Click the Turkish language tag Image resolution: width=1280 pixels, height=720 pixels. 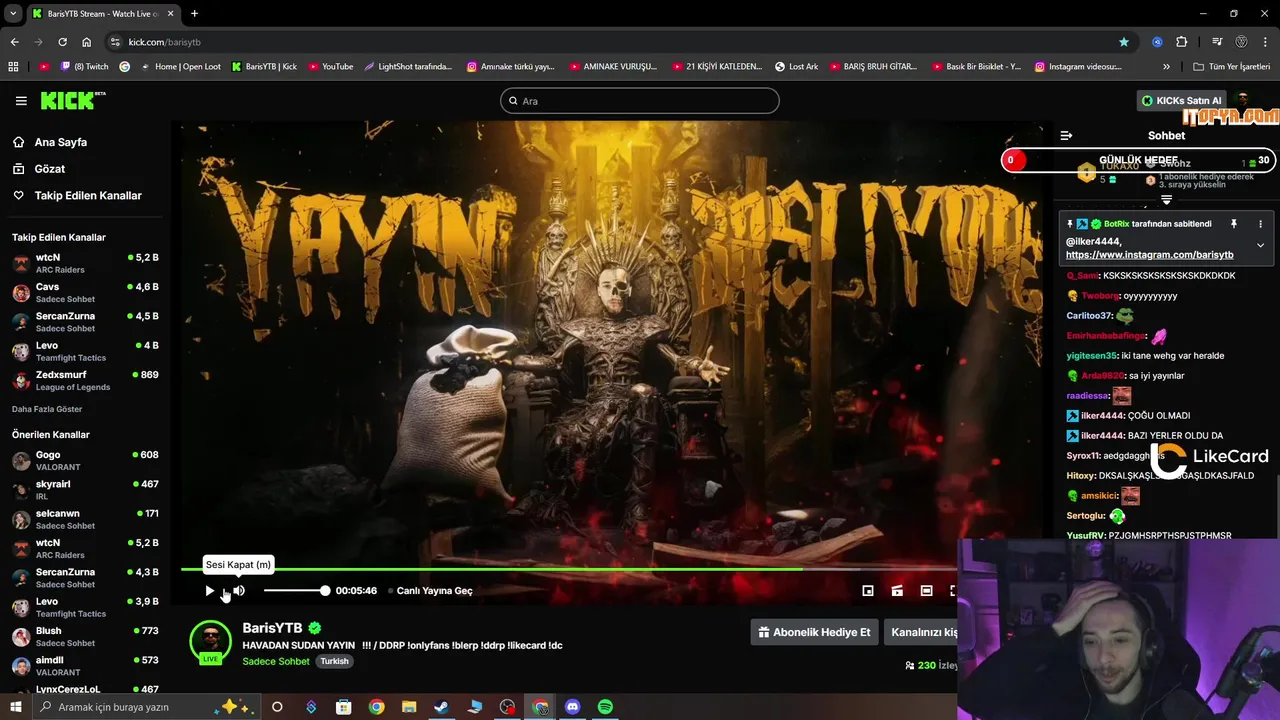pyautogui.click(x=334, y=662)
